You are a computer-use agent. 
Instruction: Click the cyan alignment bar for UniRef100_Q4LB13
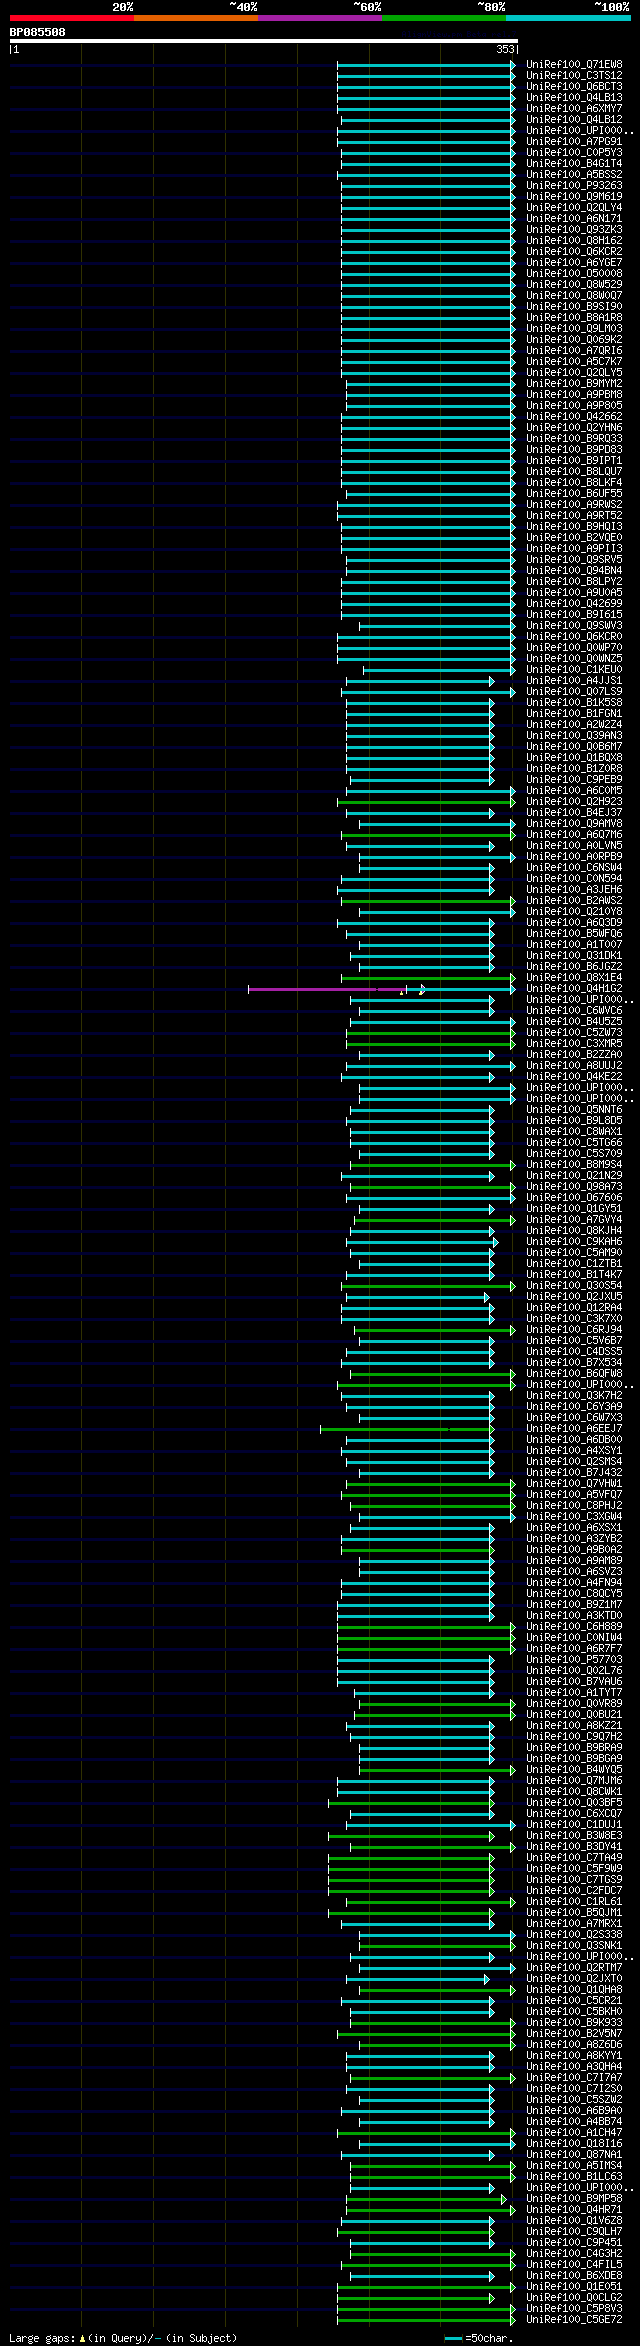[426, 97]
